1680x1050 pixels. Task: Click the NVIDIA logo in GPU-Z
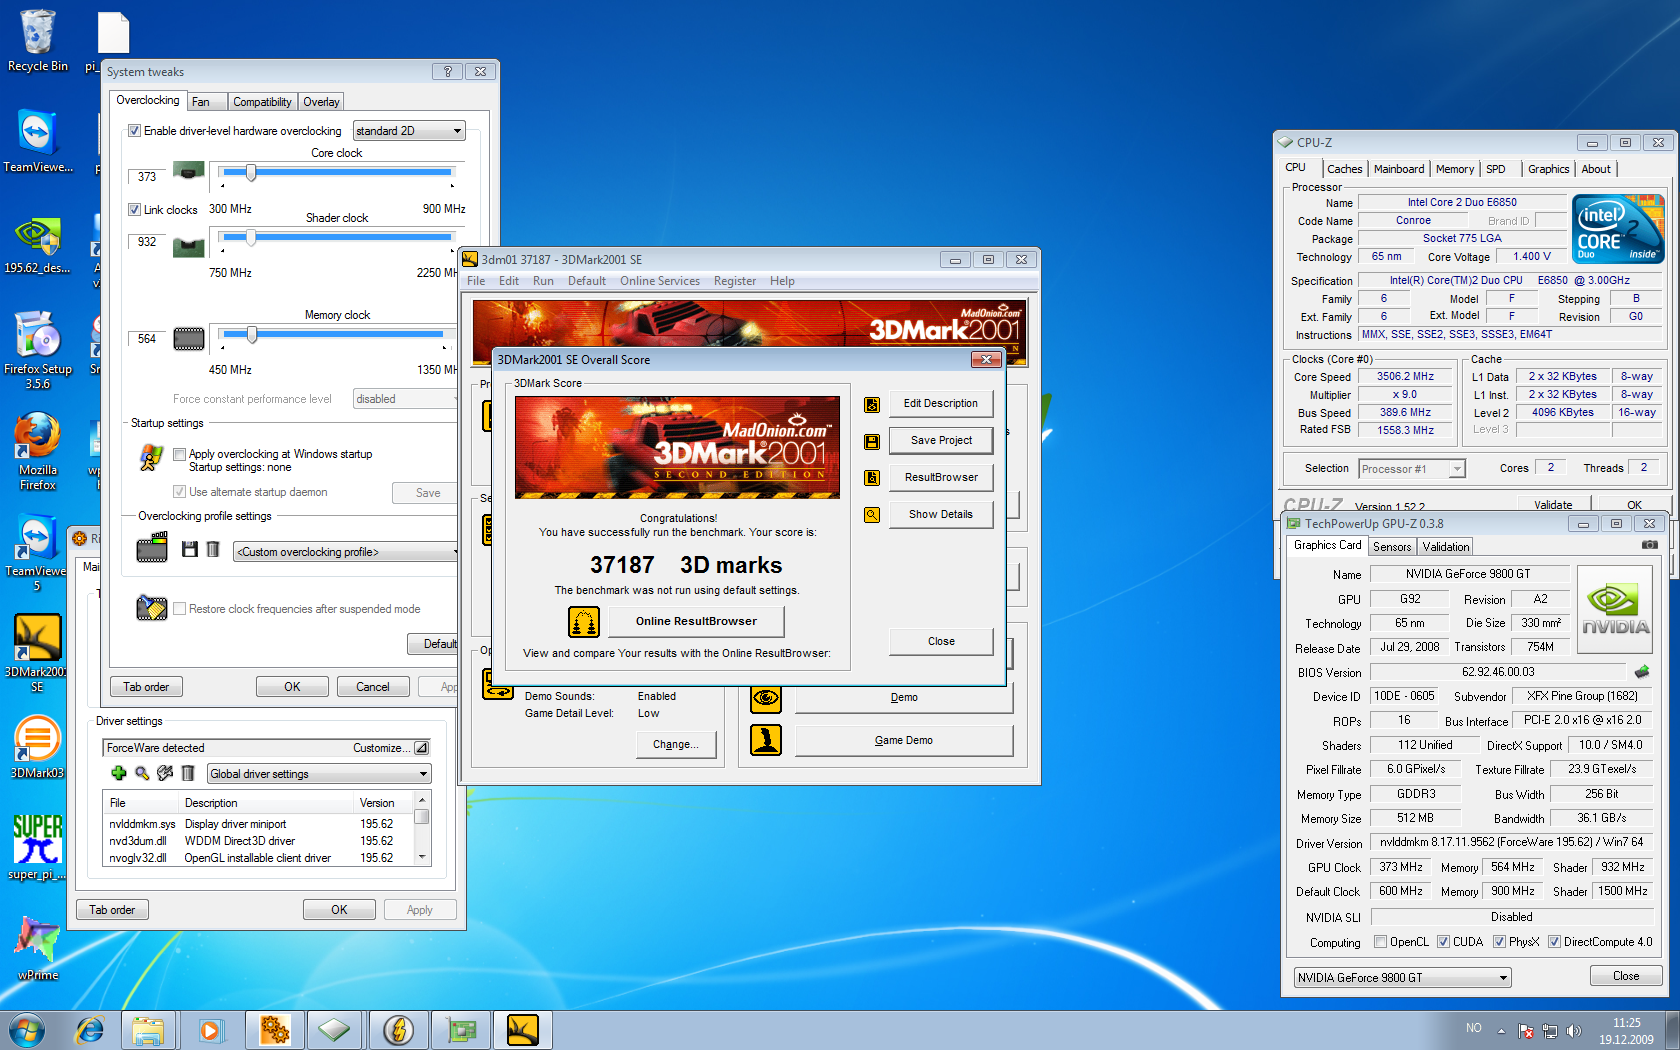tap(1615, 609)
